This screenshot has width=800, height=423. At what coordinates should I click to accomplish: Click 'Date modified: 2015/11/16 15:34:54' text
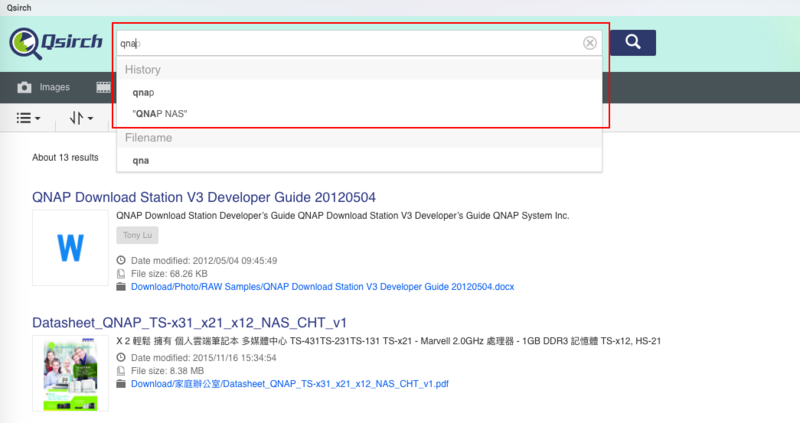(x=204, y=358)
